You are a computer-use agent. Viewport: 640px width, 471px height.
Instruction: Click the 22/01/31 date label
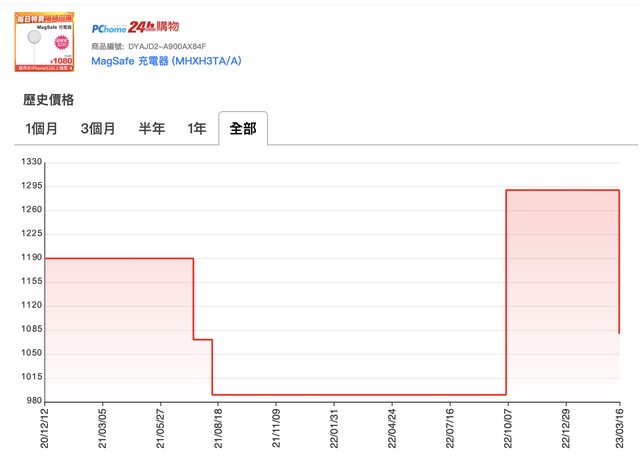[x=334, y=428]
